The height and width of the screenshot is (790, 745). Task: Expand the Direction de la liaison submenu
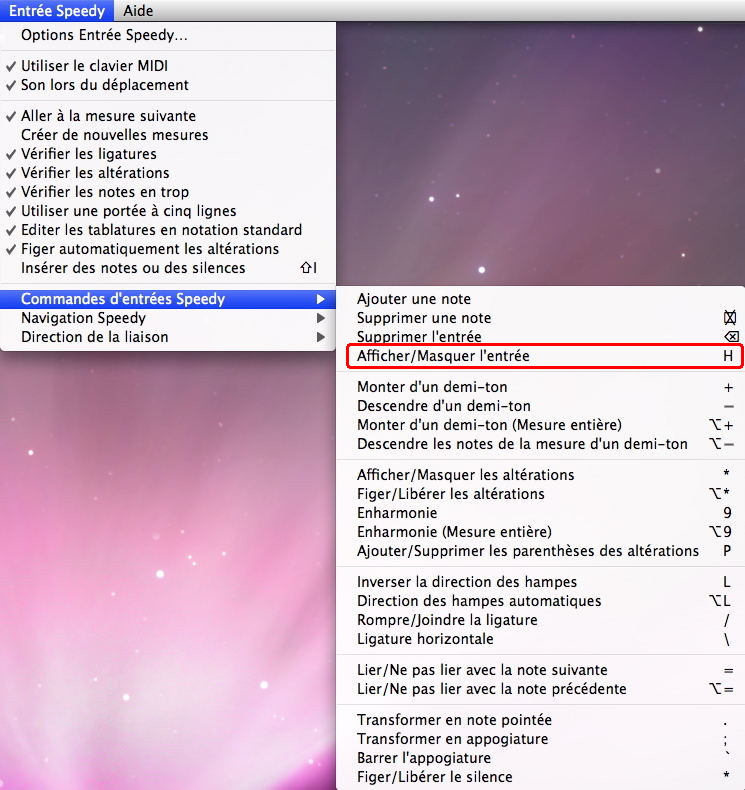coord(94,337)
